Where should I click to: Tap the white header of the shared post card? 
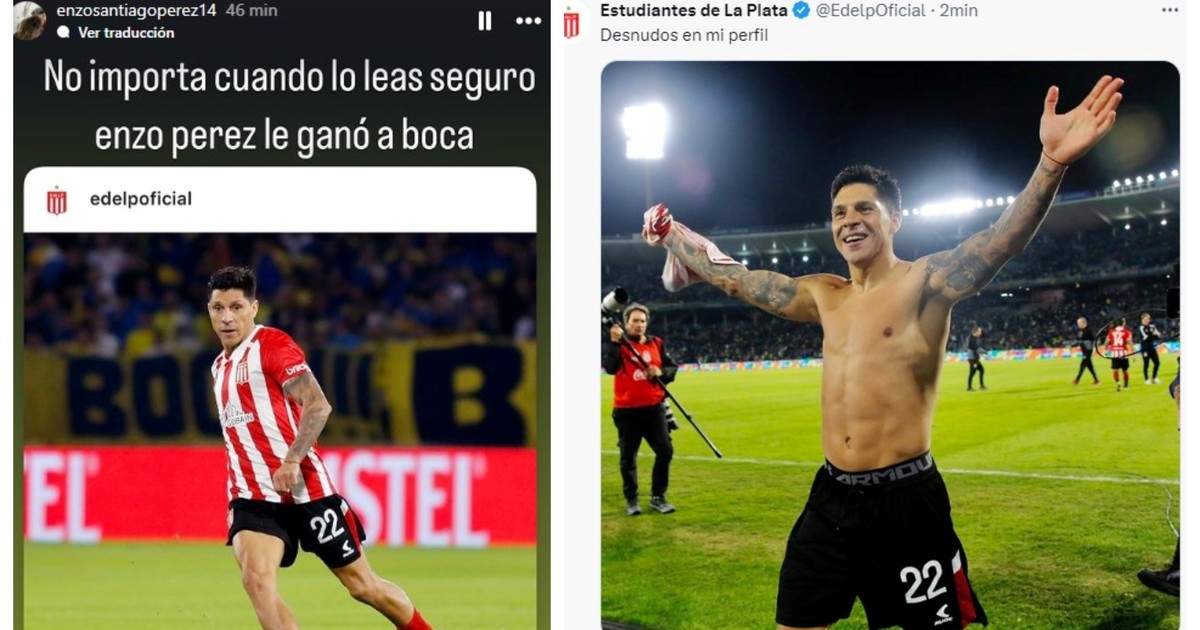(x=280, y=200)
